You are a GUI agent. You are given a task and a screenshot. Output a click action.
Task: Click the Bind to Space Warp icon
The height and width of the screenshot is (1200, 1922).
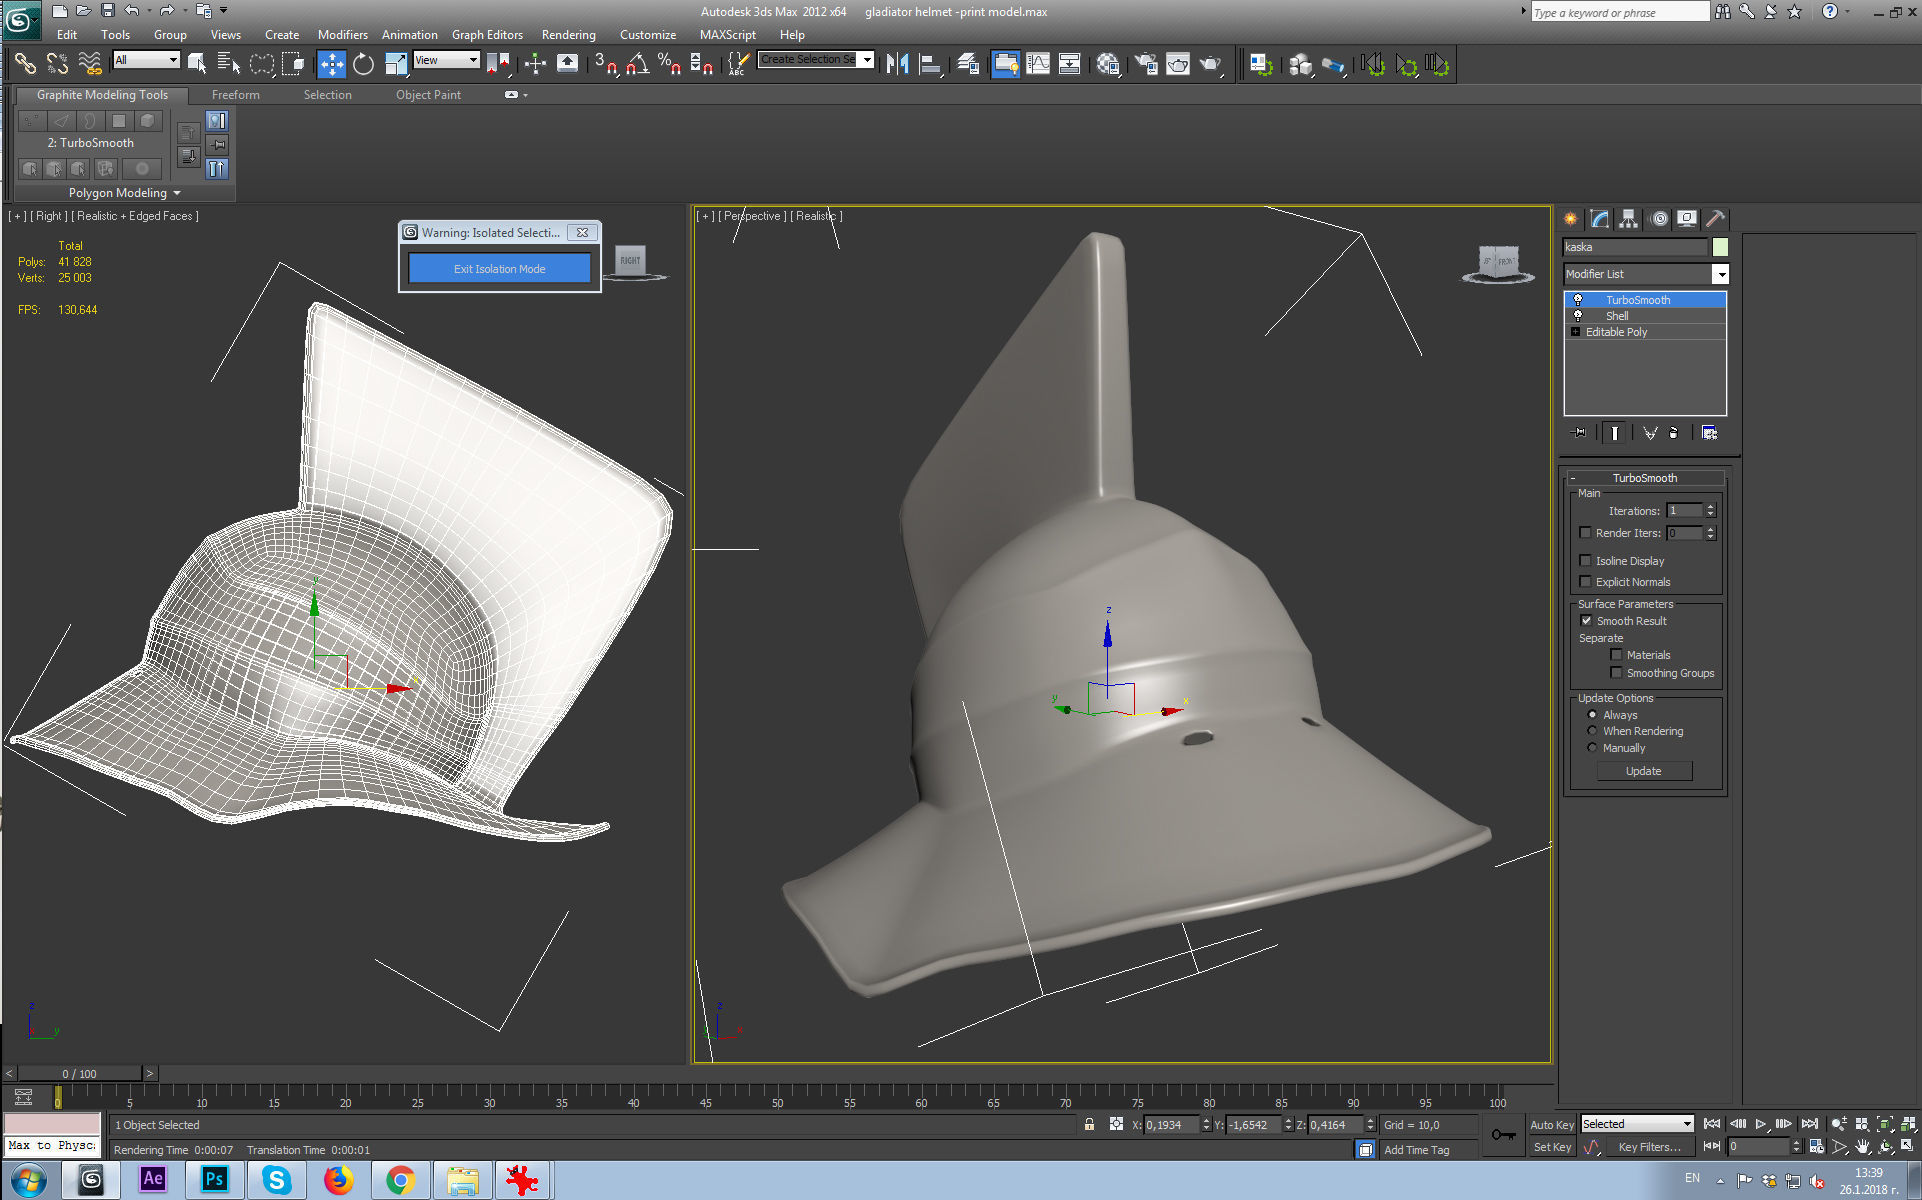(x=90, y=64)
